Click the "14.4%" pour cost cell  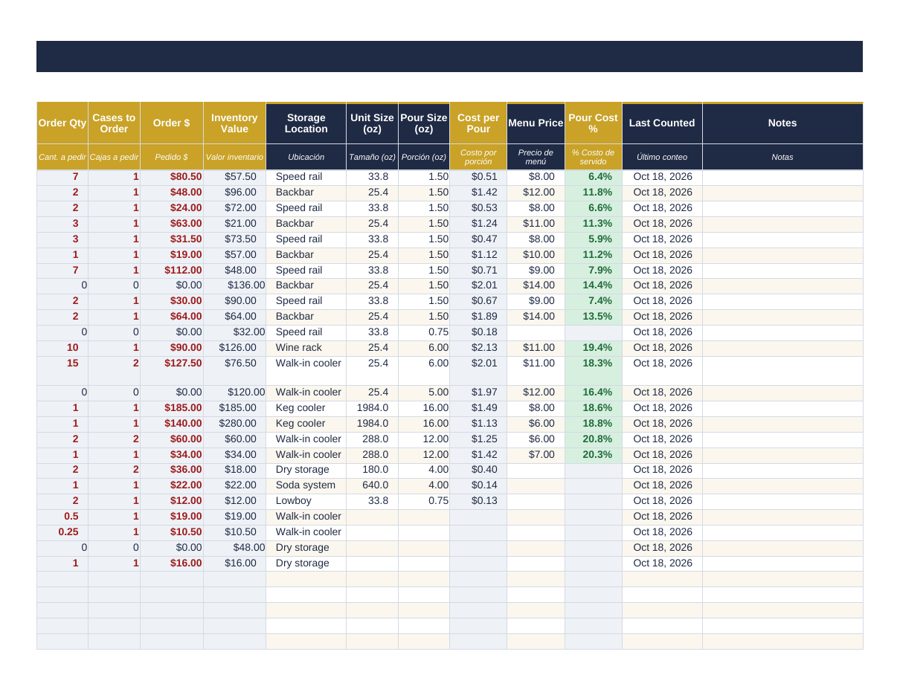coord(593,285)
